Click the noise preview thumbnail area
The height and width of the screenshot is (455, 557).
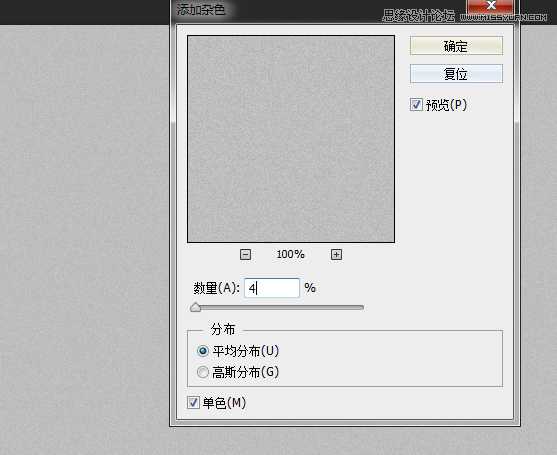coord(291,139)
